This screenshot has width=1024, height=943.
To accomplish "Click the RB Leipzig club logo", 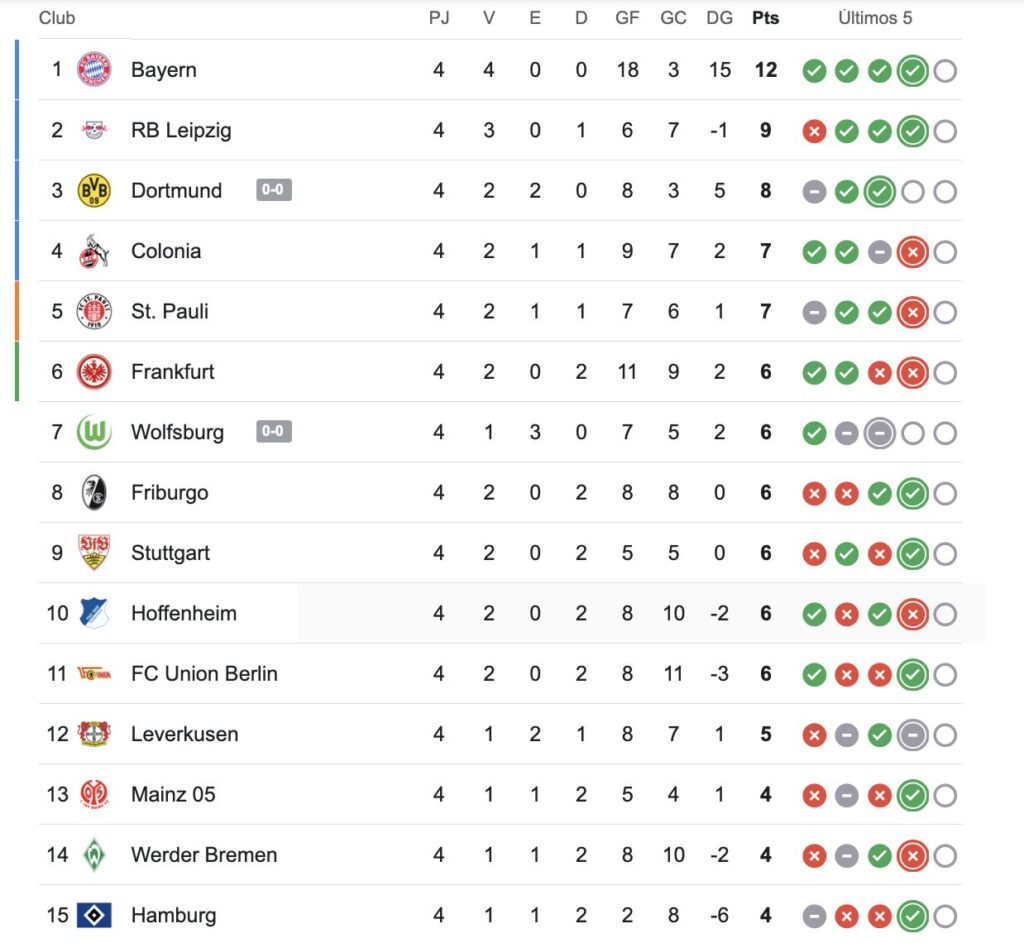I will click(94, 130).
